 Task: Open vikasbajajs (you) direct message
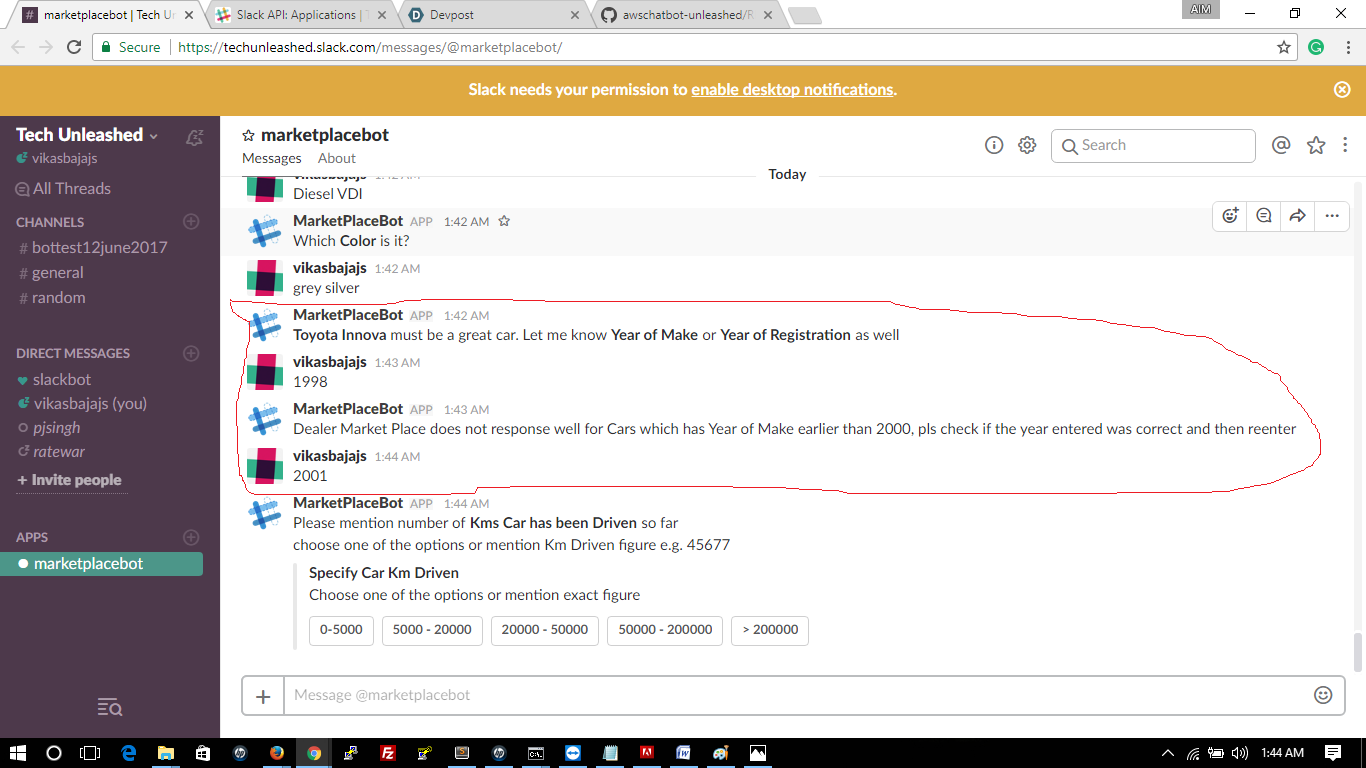(x=90, y=403)
